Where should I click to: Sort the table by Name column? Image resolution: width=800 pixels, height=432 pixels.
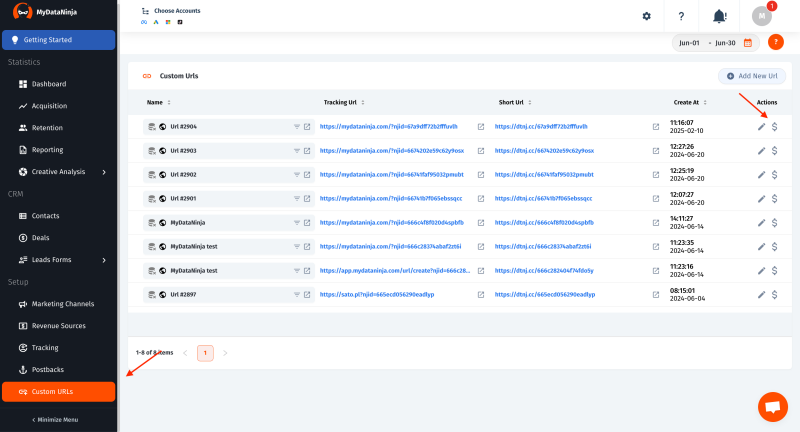tap(168, 102)
